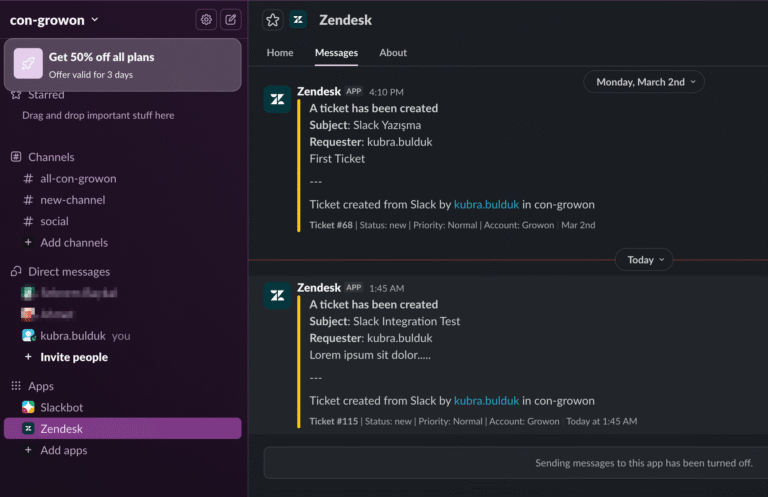Star the Zendesk app conversation
Screen dimensions: 768x497
[273, 20]
